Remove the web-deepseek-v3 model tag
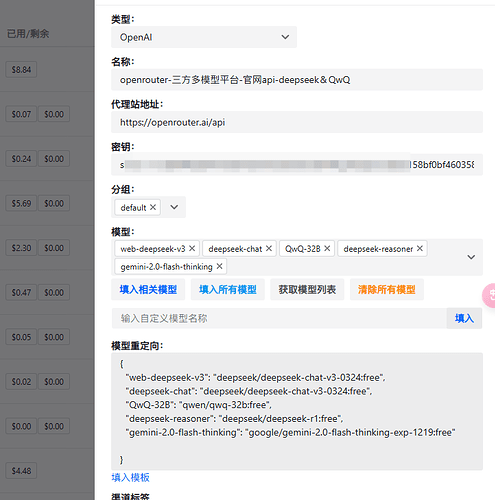The height and width of the screenshot is (500, 495). tap(192, 248)
